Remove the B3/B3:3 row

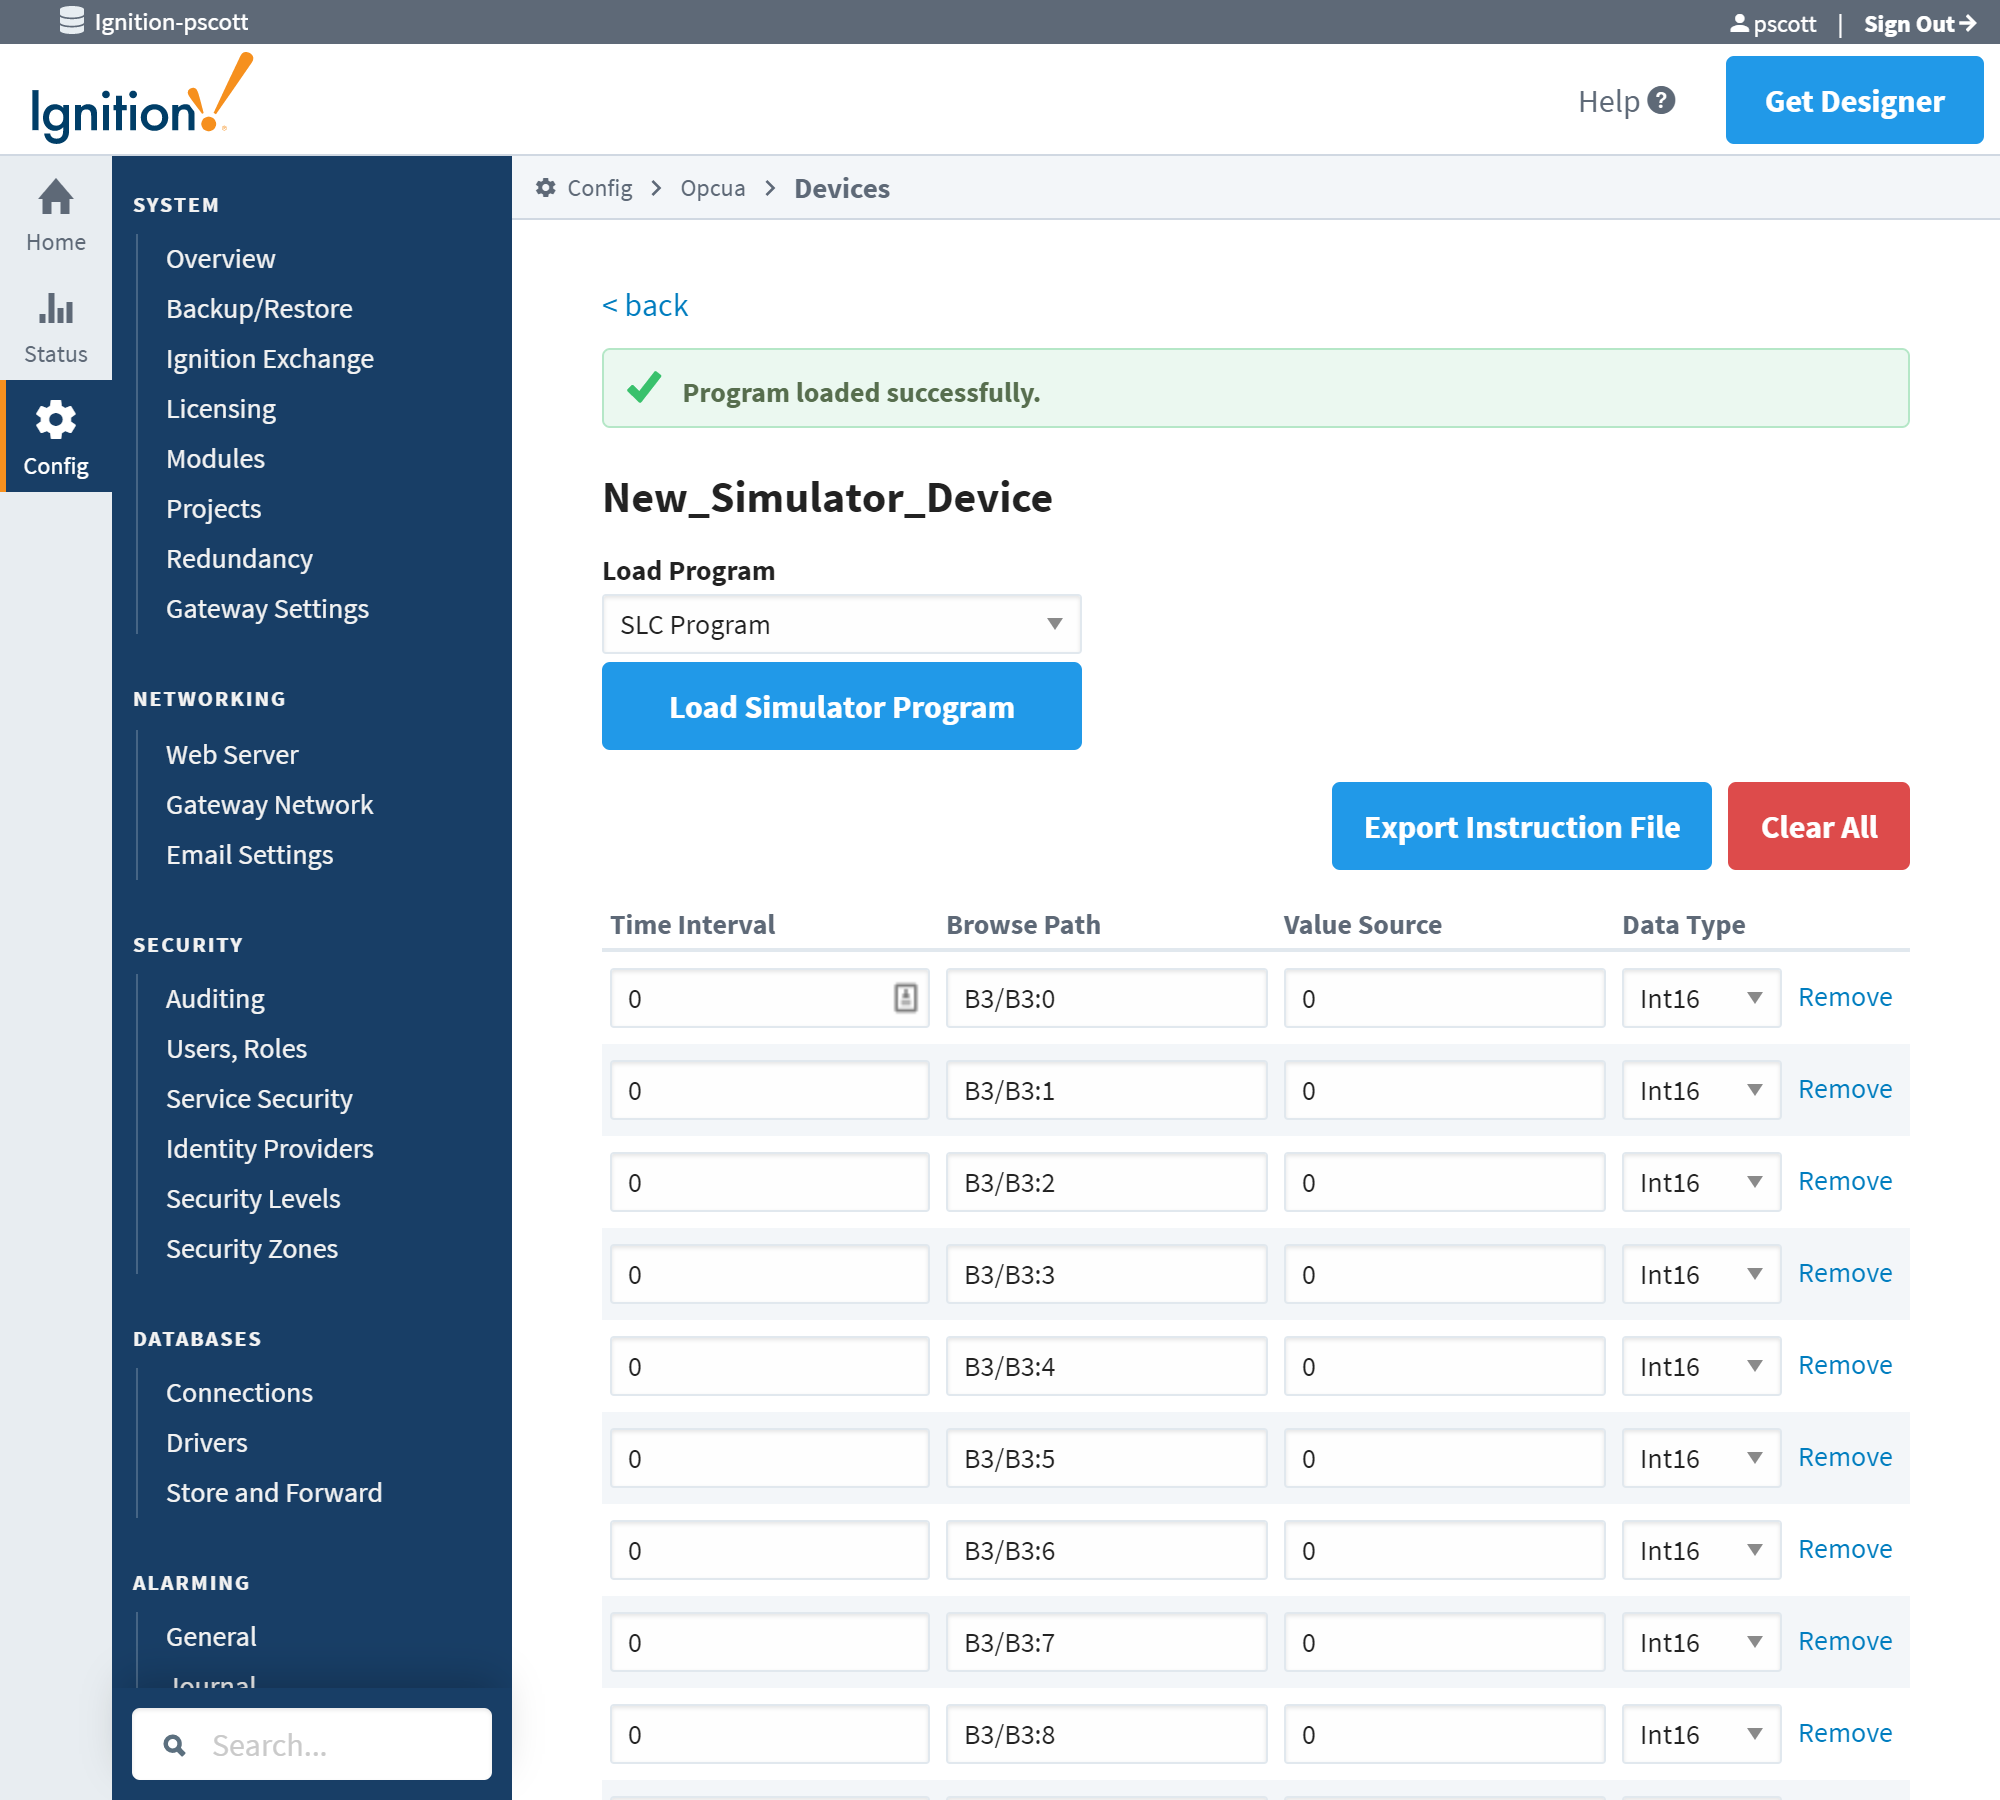point(1845,1273)
